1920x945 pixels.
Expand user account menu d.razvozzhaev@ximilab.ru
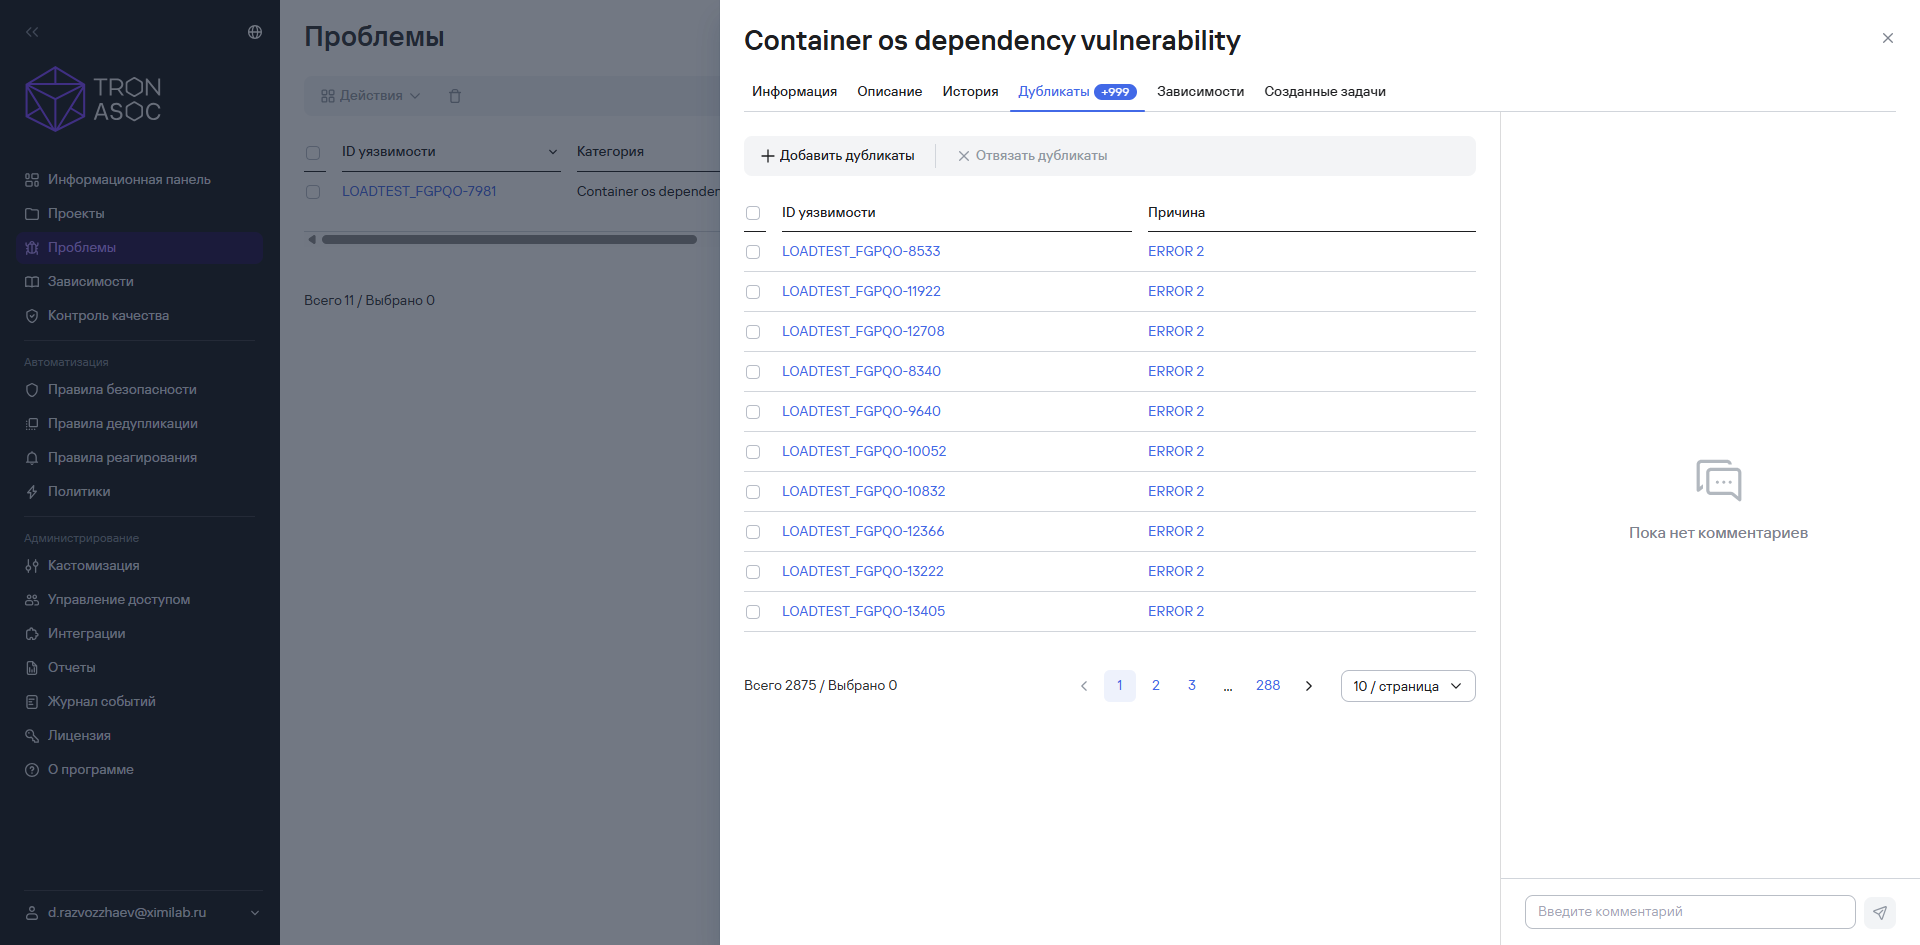tap(142, 913)
